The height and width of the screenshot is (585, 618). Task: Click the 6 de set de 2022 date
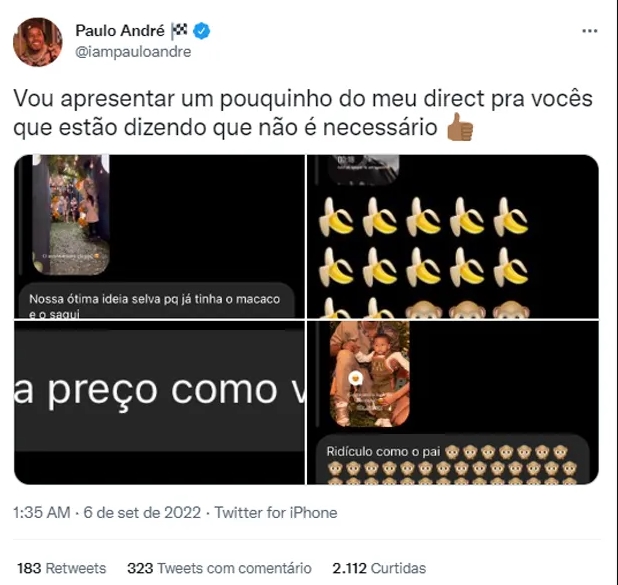142,513
